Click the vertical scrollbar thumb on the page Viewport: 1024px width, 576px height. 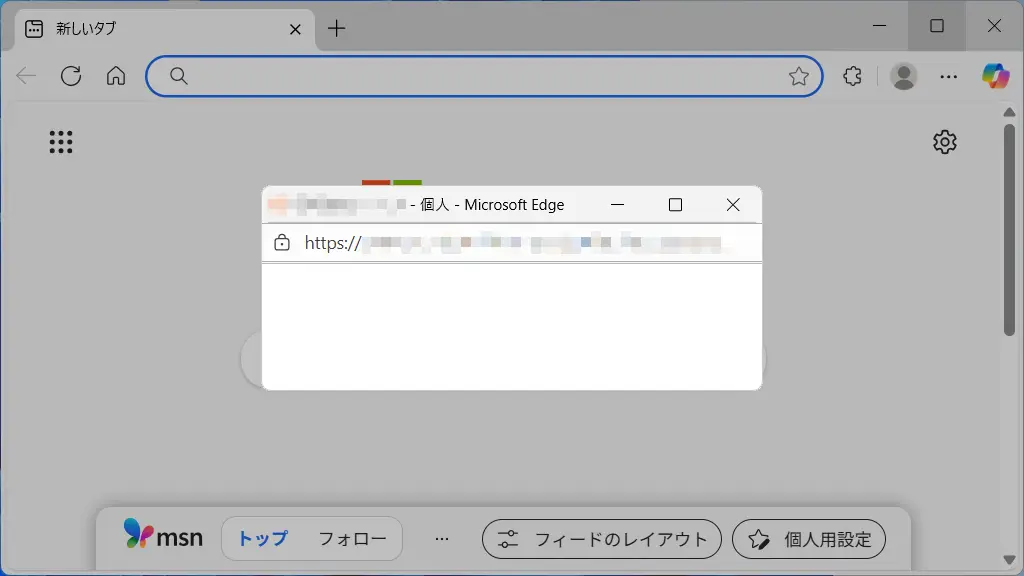click(1010, 230)
